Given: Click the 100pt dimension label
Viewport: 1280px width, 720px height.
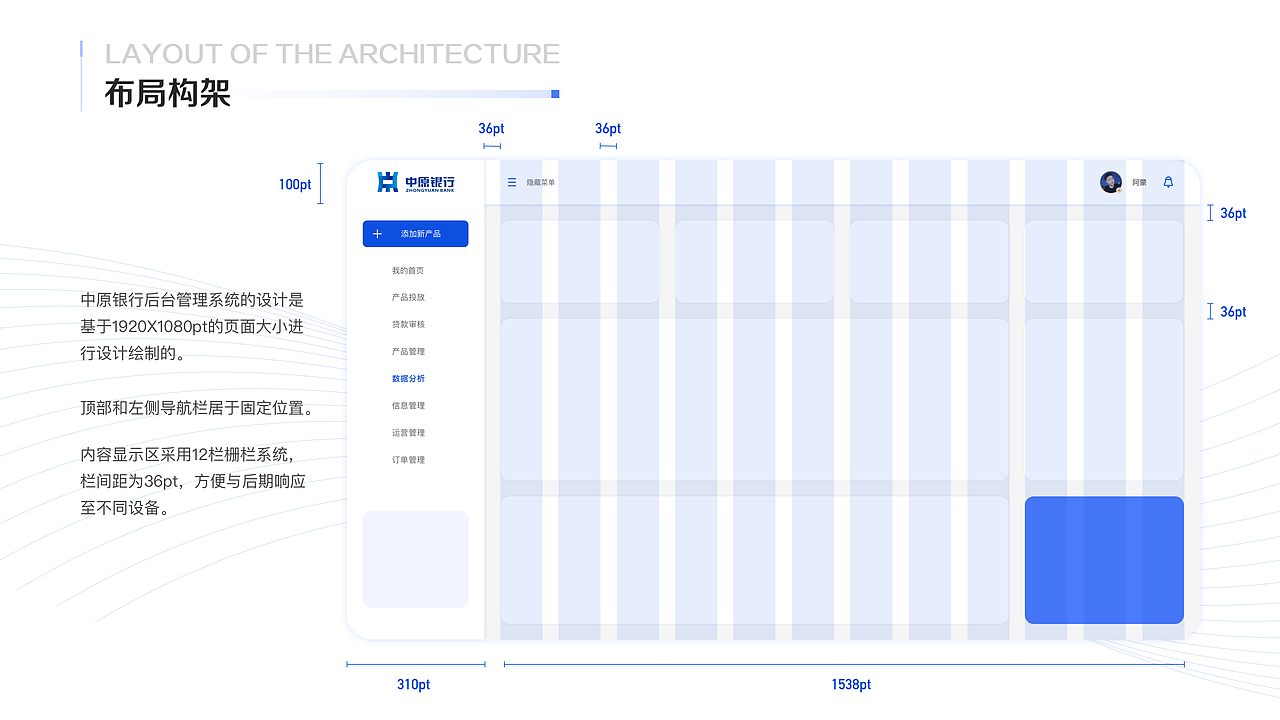Looking at the screenshot, I should pos(295,185).
